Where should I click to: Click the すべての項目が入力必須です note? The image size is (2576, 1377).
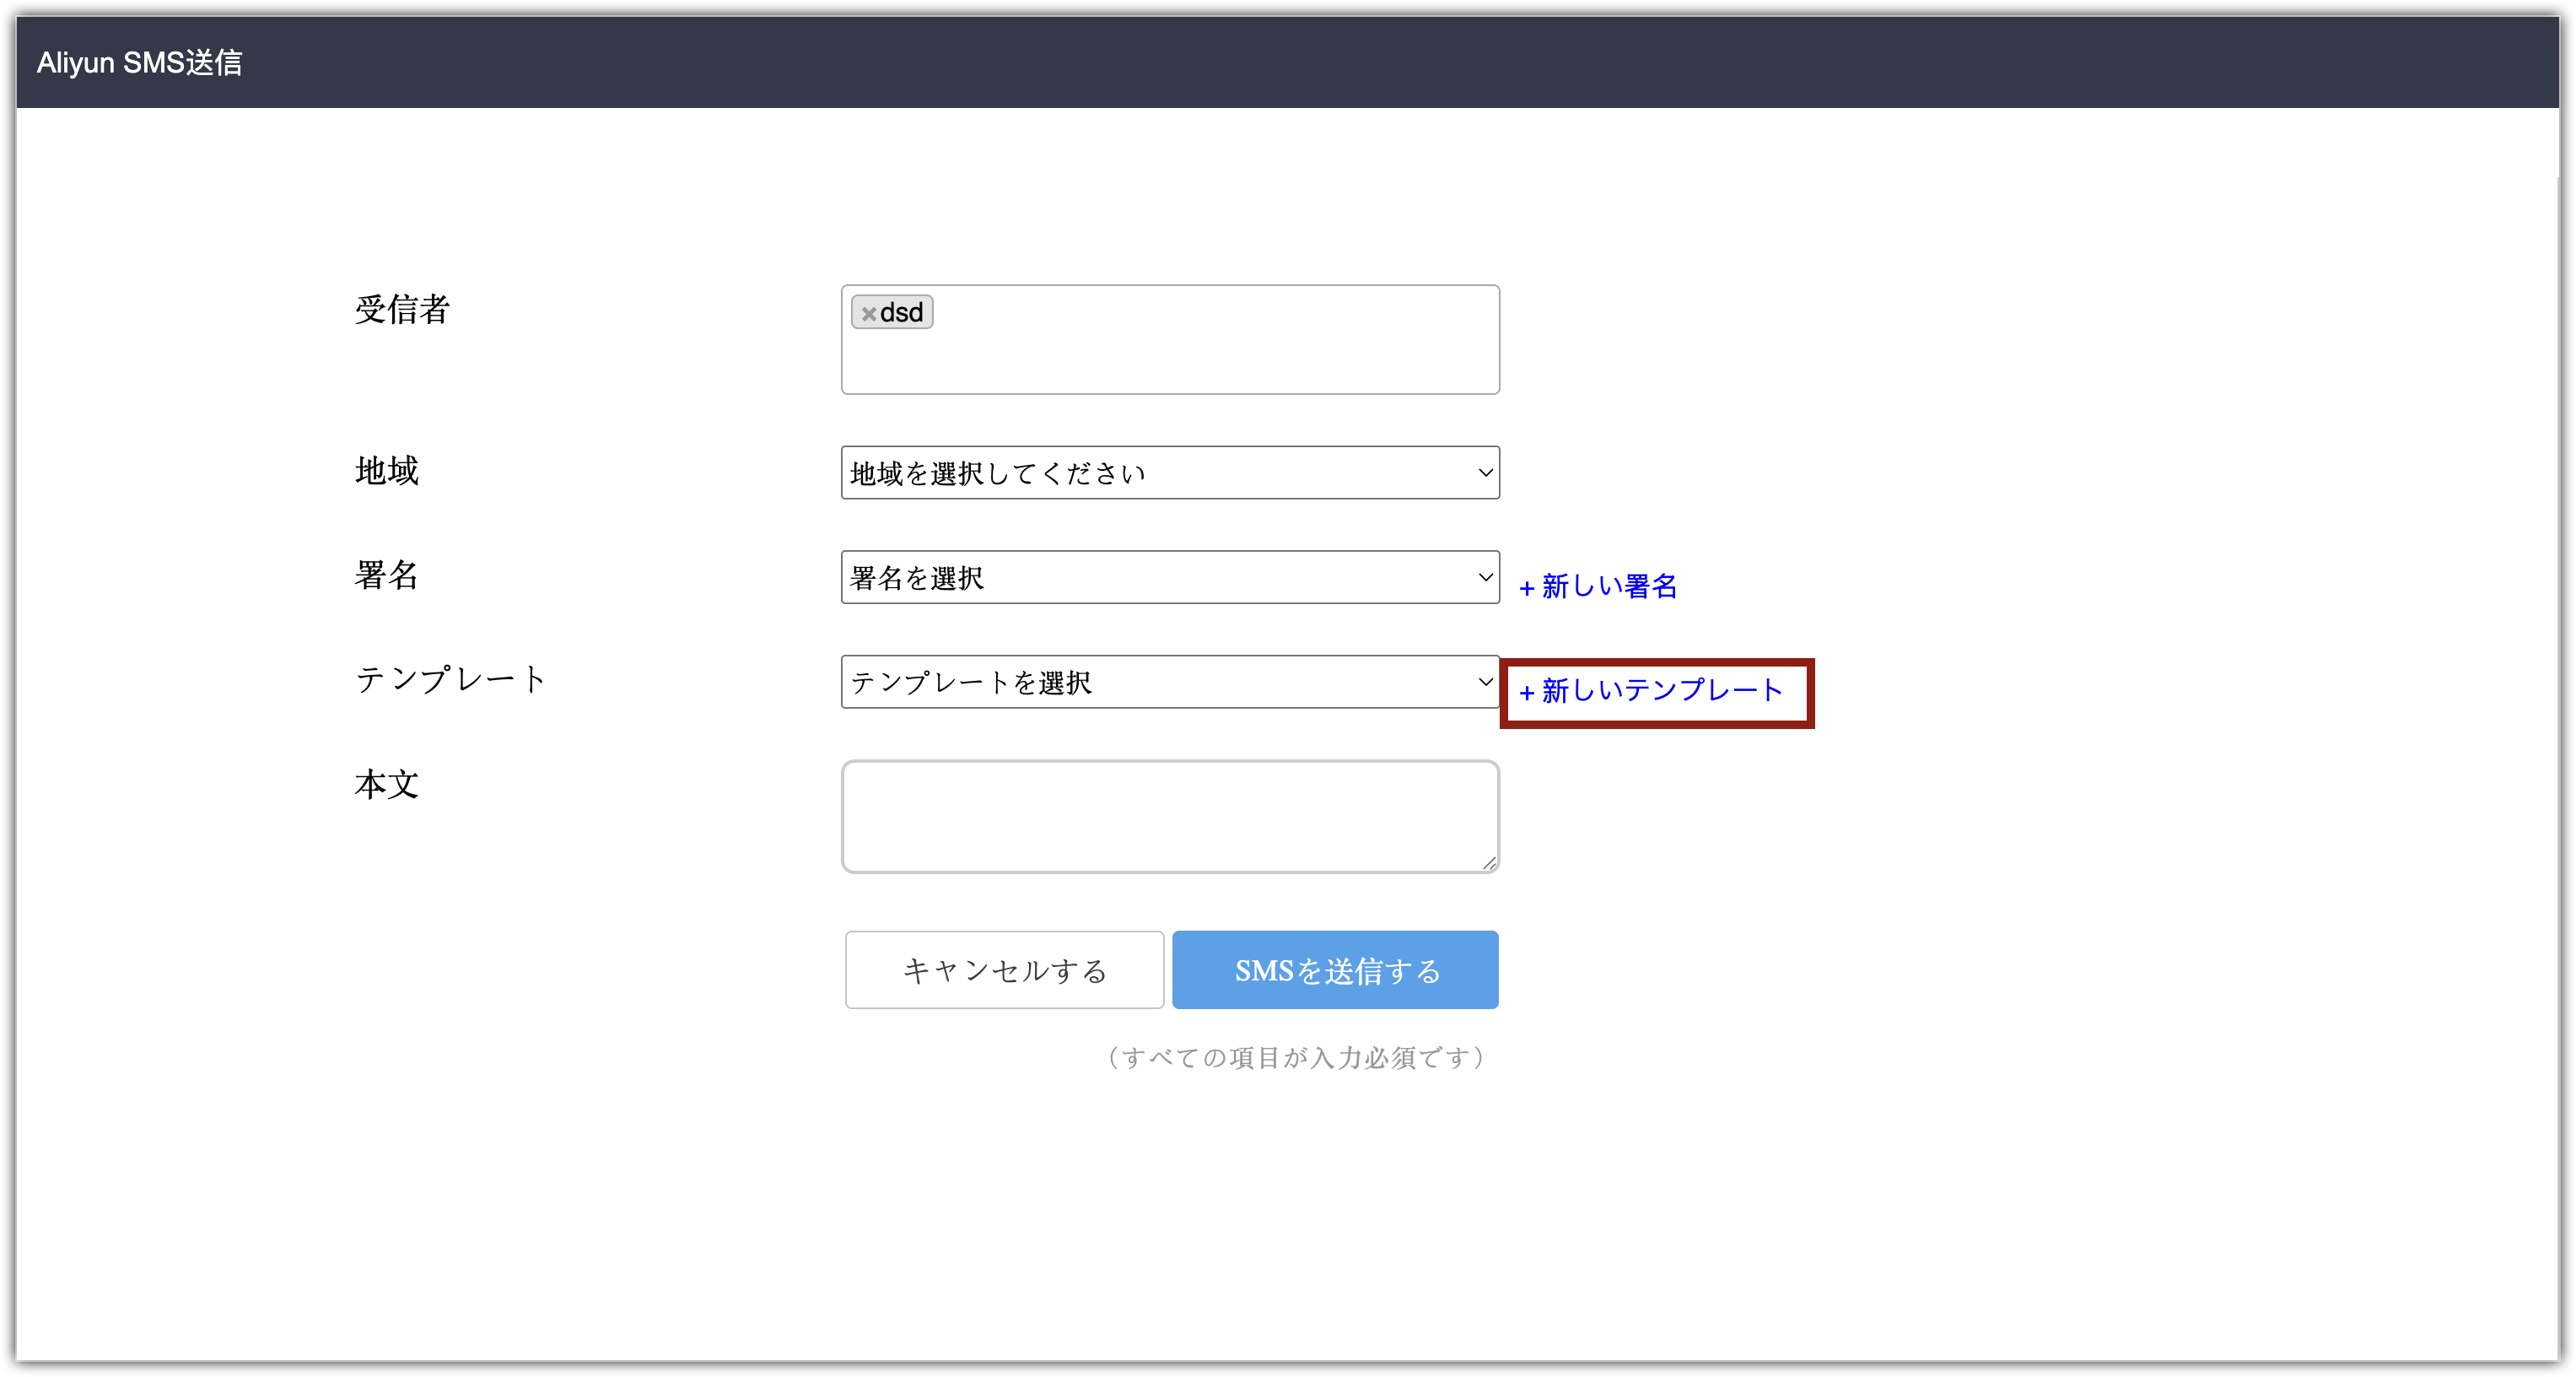point(1296,1058)
